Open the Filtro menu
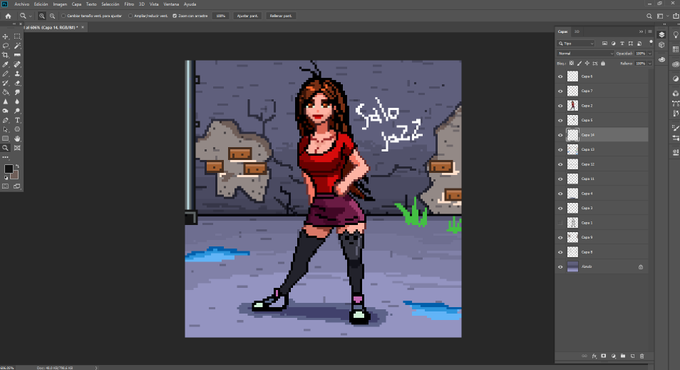 pos(129,4)
